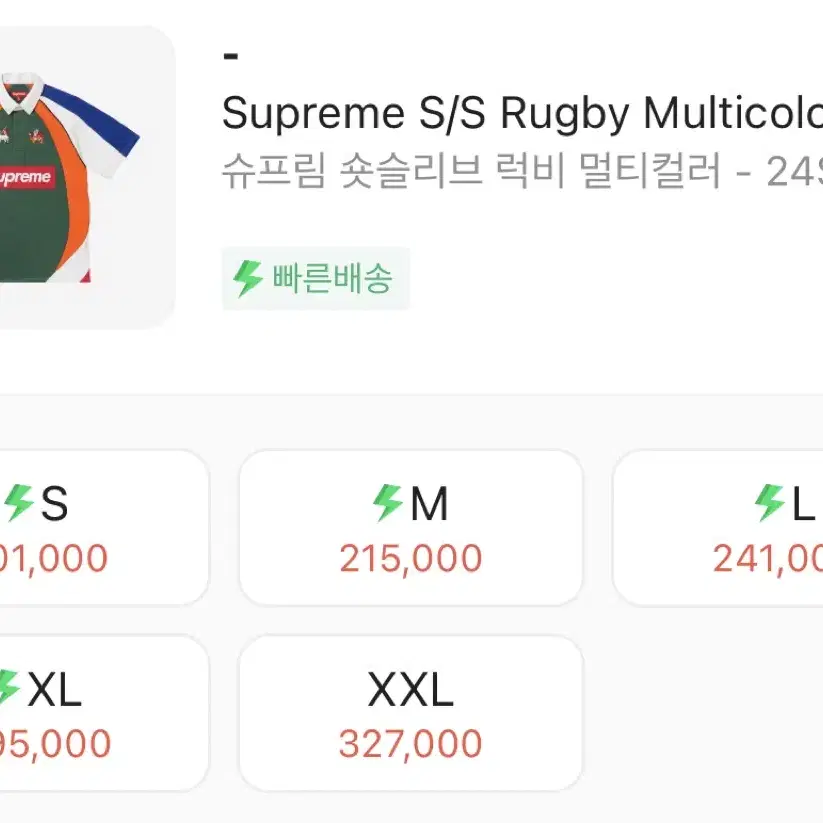Click the S price ending in 01,000
This screenshot has height=823, width=823.
[54, 558]
